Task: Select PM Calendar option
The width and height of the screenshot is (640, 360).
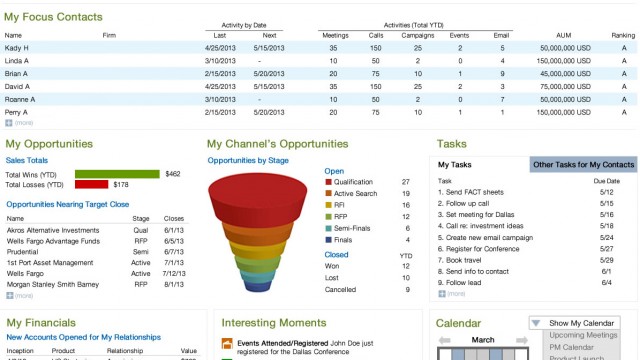Action: (571, 347)
